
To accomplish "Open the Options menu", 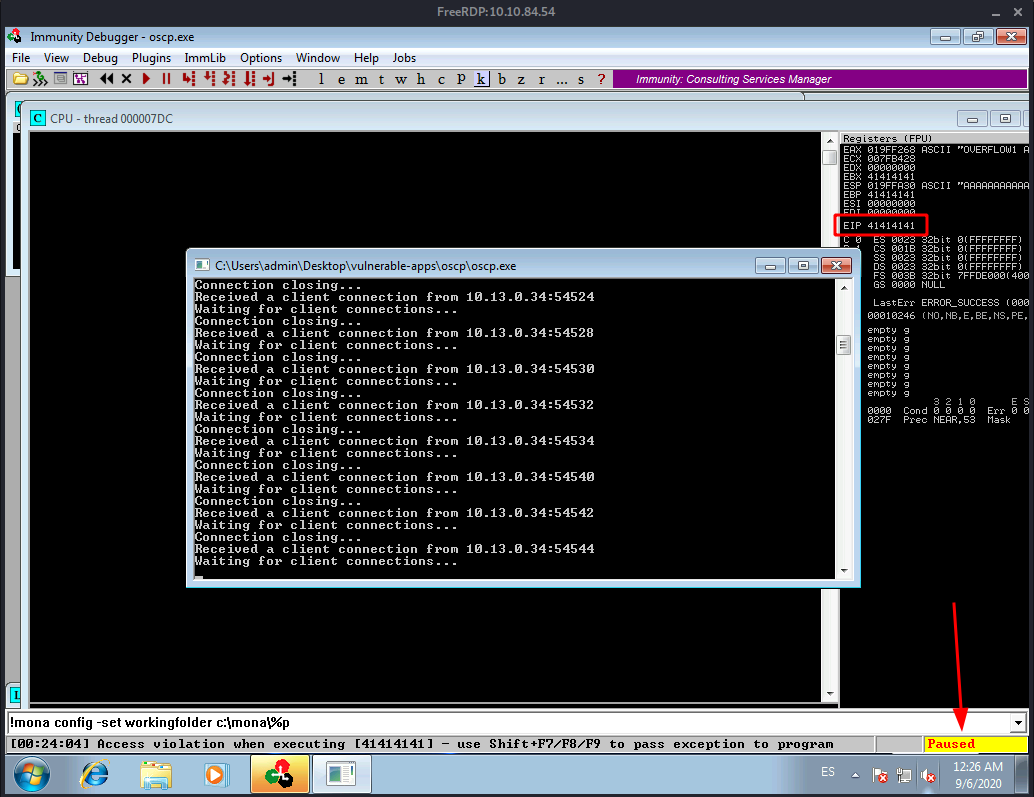I will coord(260,58).
